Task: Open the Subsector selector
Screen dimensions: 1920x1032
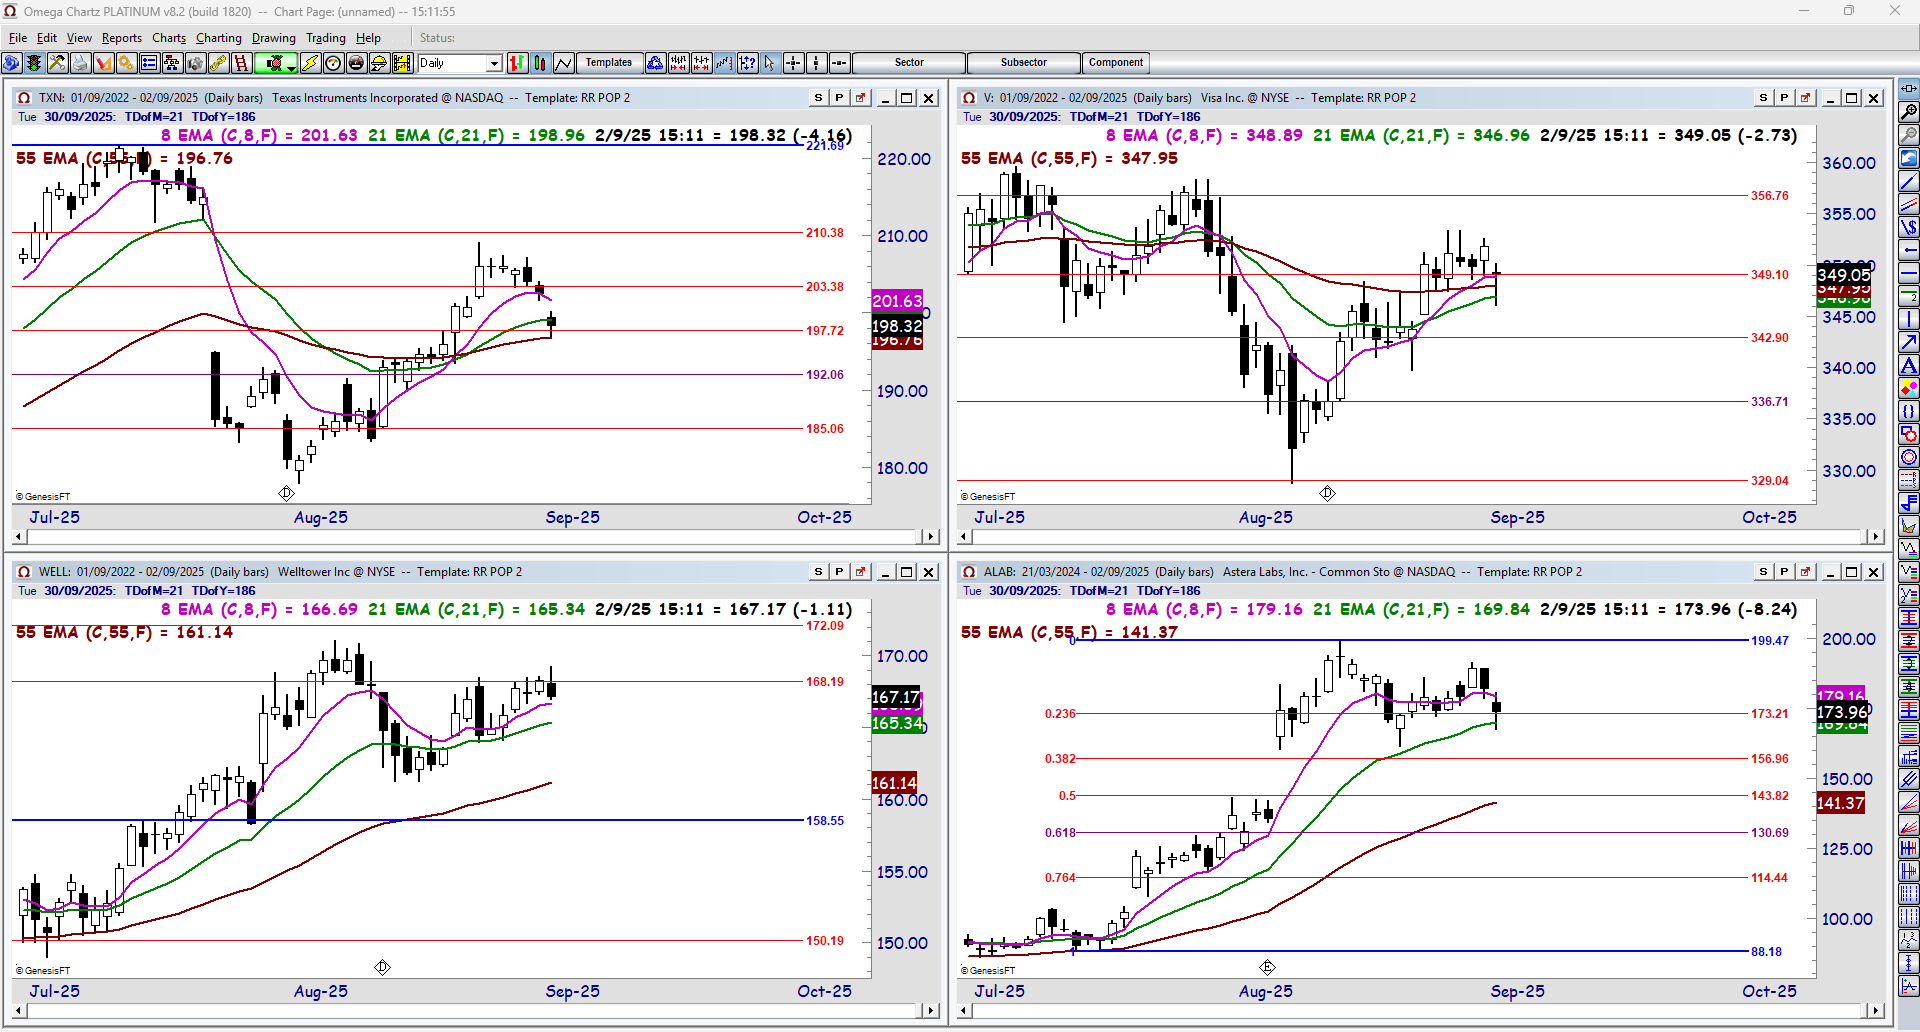Action: [x=1024, y=63]
